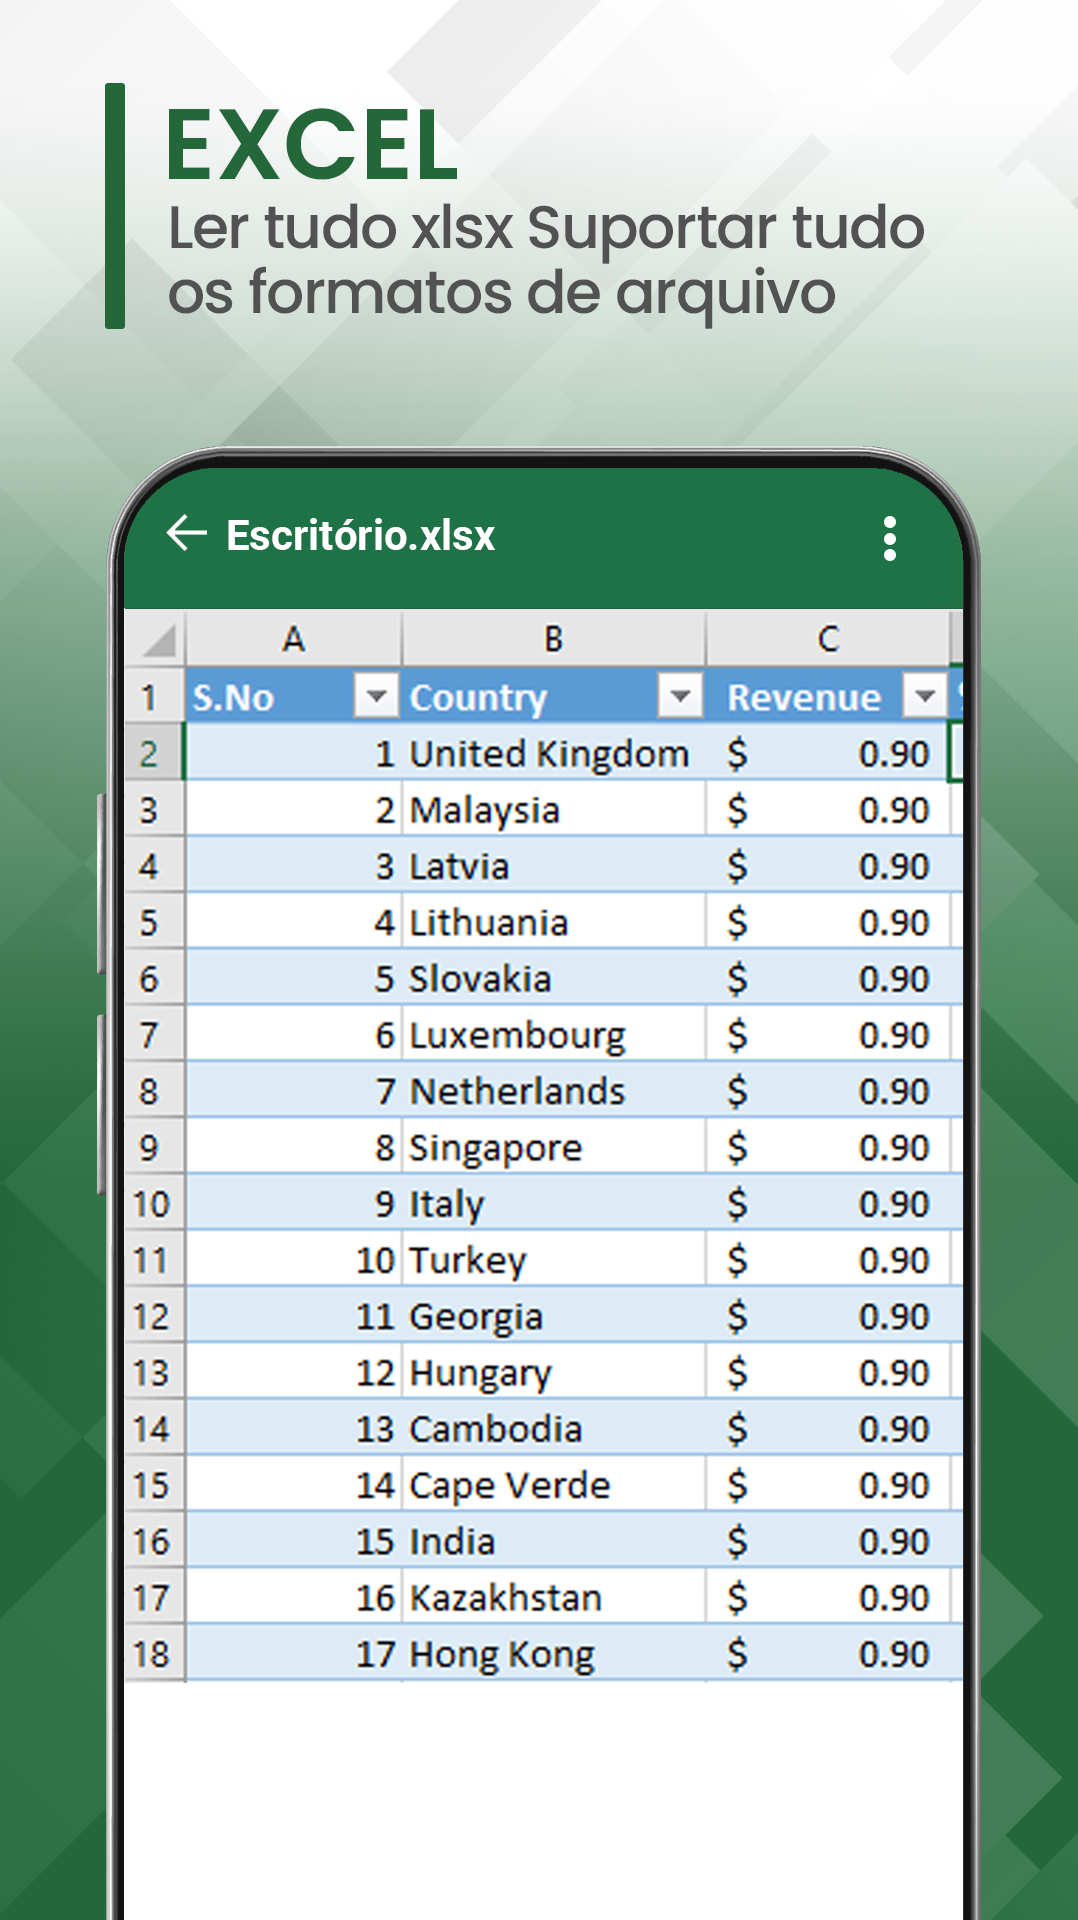Image resolution: width=1078 pixels, height=1920 pixels.
Task: Select the United Kingdom cell
Action: (554, 753)
